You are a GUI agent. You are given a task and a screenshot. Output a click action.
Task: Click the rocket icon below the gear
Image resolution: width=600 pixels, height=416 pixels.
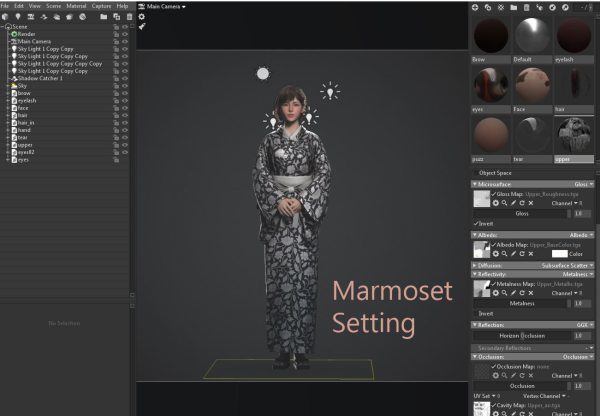click(x=141, y=28)
